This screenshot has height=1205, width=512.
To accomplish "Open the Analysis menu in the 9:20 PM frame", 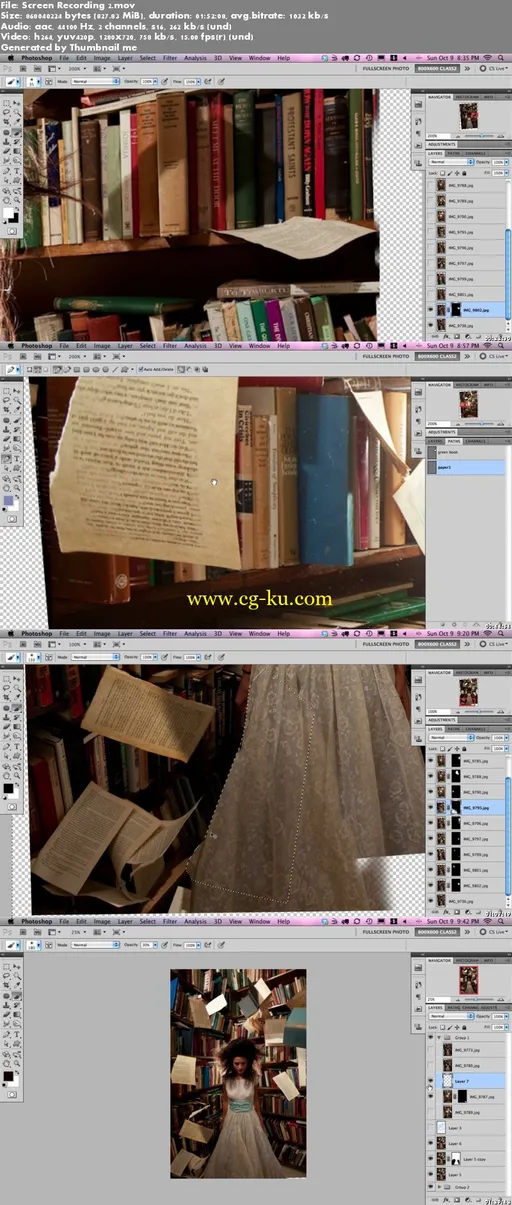I will (x=195, y=633).
